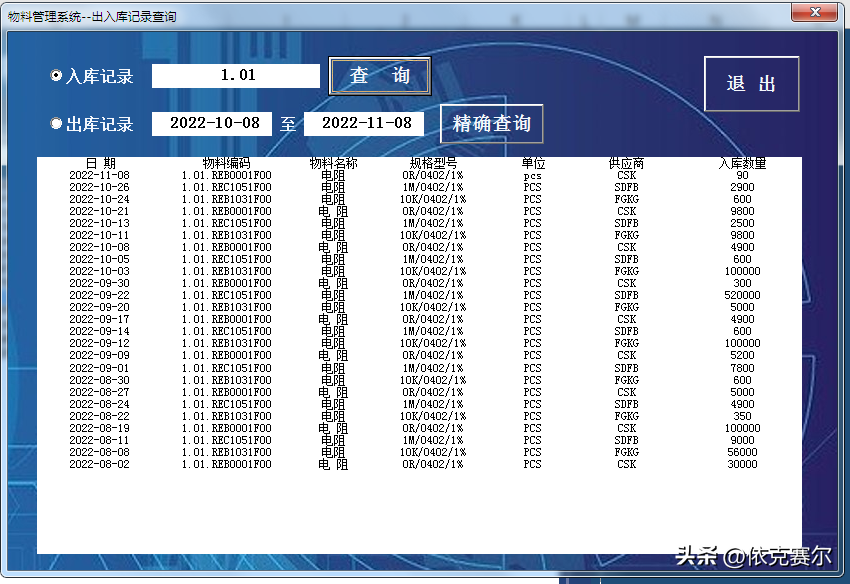
Task: Click quantity 9000 in the 2022-08-11 row
Action: tap(742, 440)
